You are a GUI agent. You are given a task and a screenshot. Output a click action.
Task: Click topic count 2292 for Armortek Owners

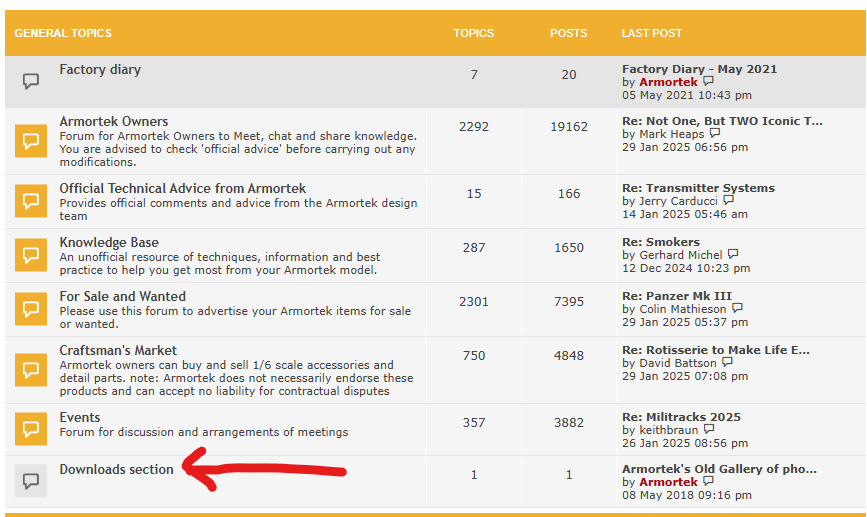coord(474,127)
